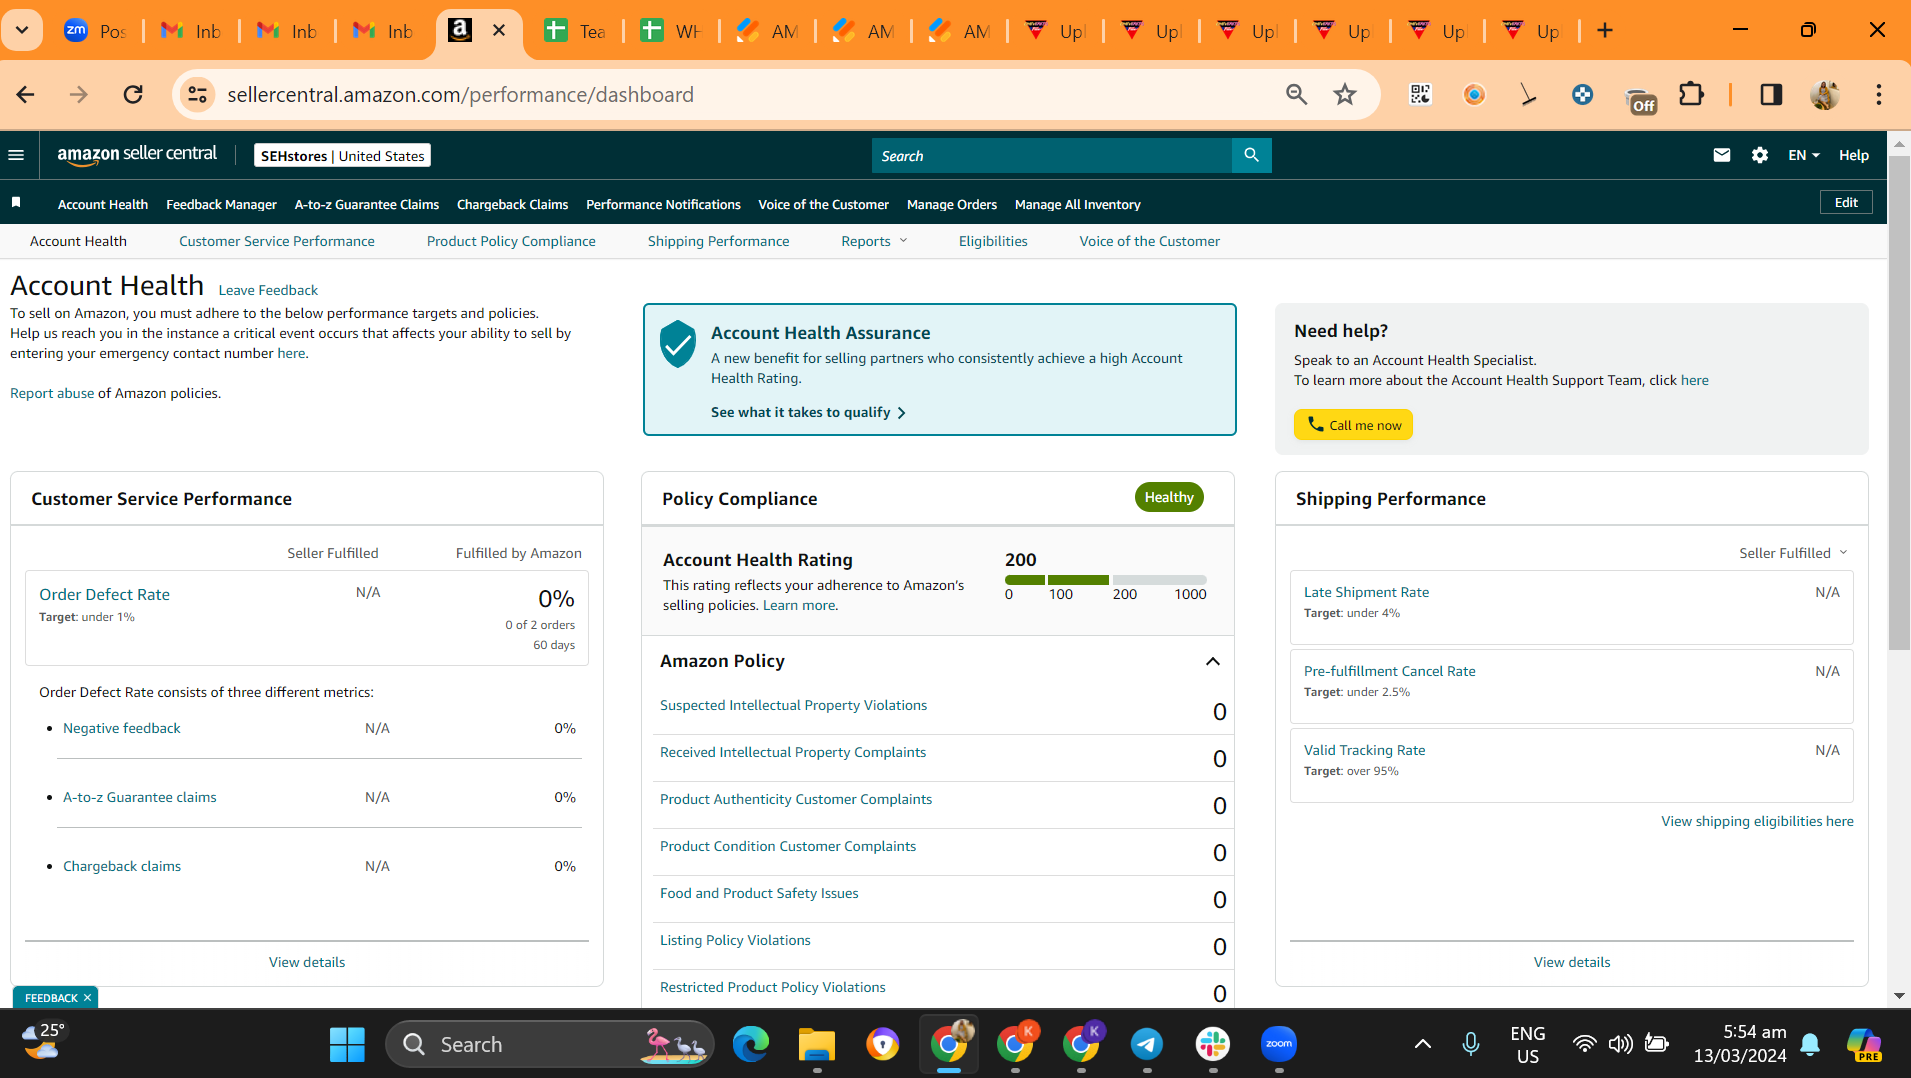Image resolution: width=1911 pixels, height=1078 pixels.
Task: Show hidden system tray icons chevron
Action: 1422,1045
